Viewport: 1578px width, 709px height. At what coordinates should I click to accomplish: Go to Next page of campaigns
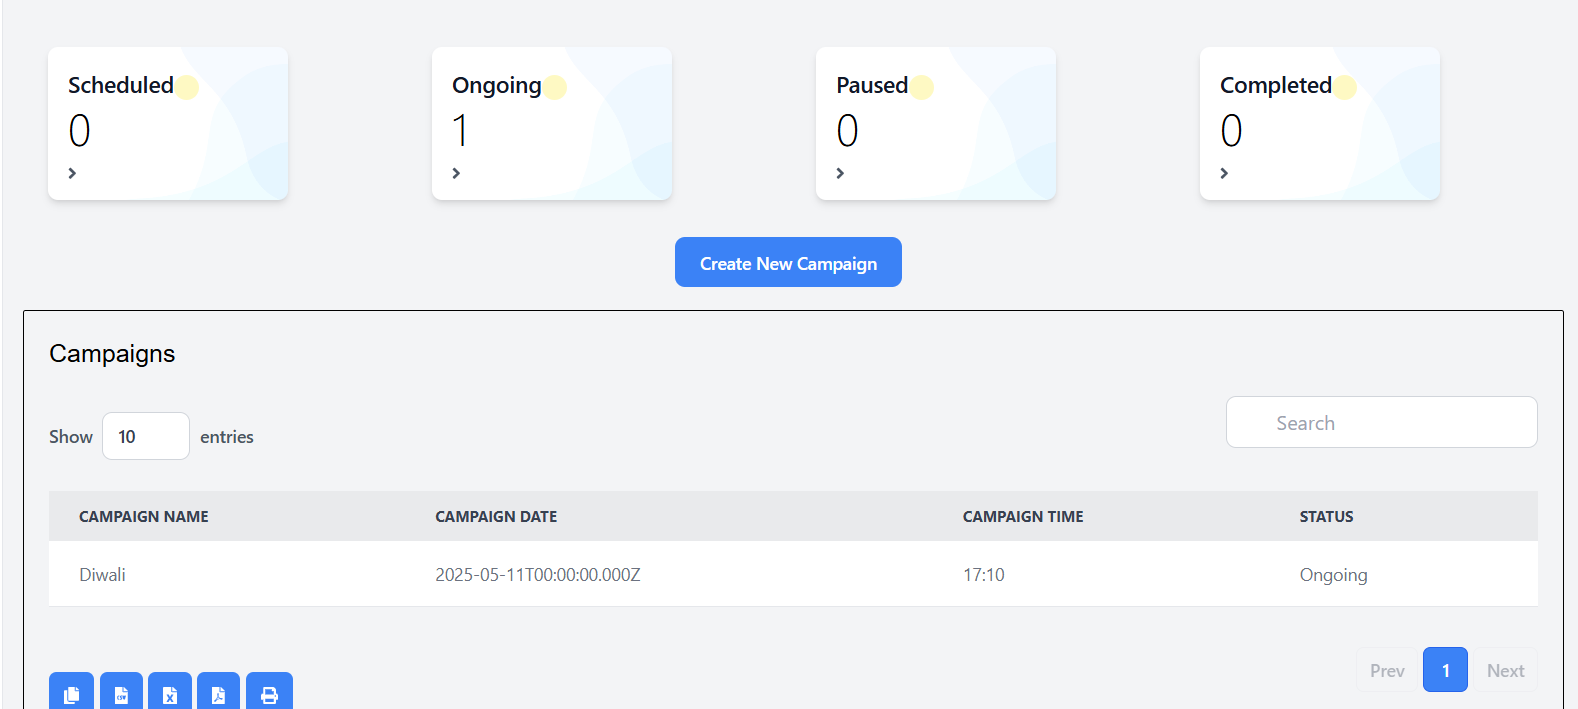(1505, 670)
